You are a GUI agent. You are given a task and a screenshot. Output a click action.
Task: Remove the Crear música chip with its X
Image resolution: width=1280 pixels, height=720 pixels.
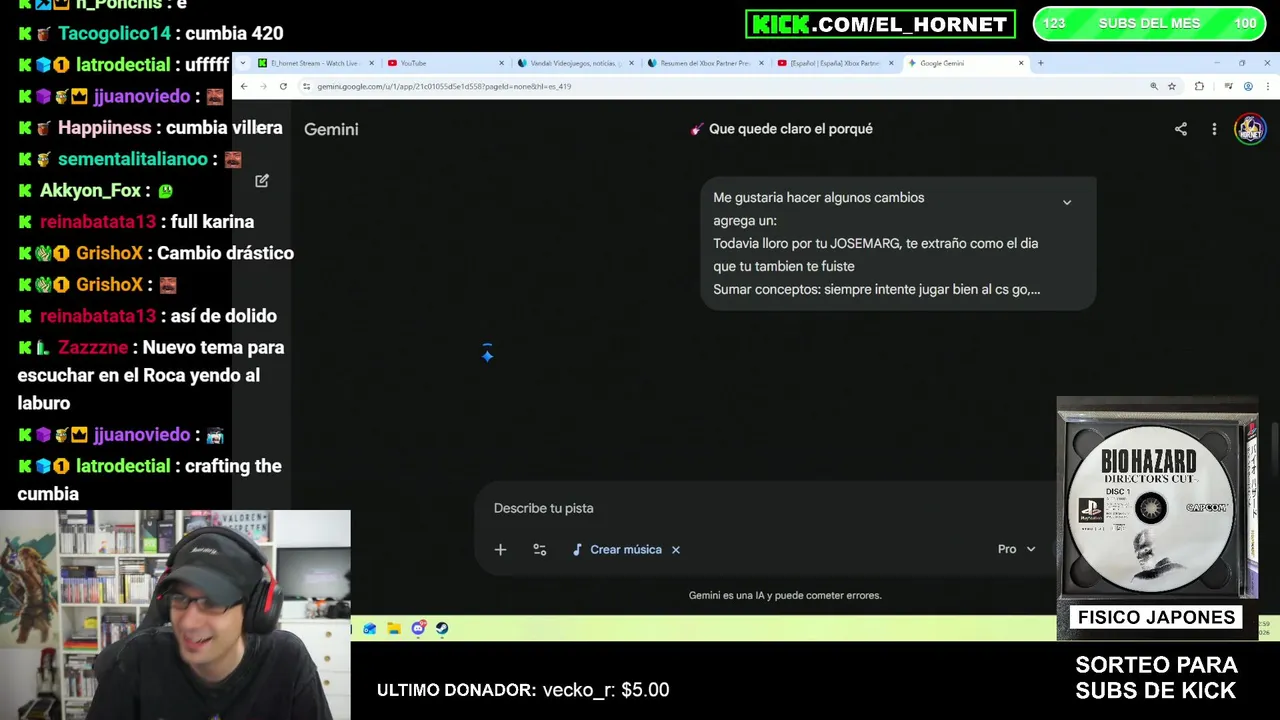(x=676, y=549)
